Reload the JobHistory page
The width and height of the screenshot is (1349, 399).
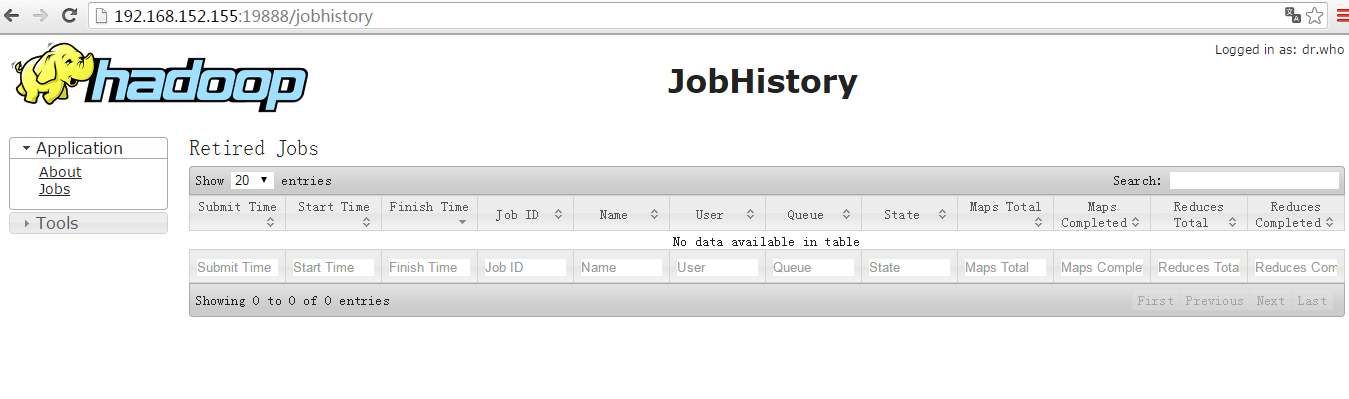pyautogui.click(x=69, y=15)
